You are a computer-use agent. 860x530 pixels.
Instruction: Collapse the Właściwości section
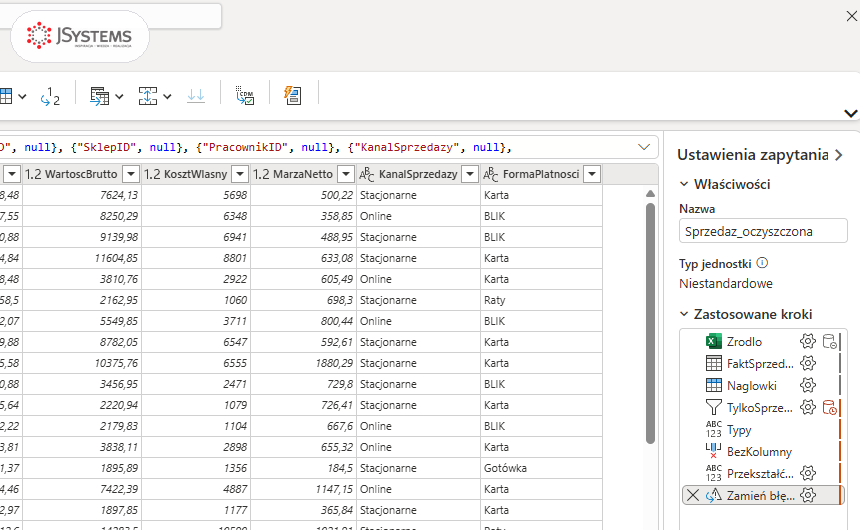tap(684, 184)
